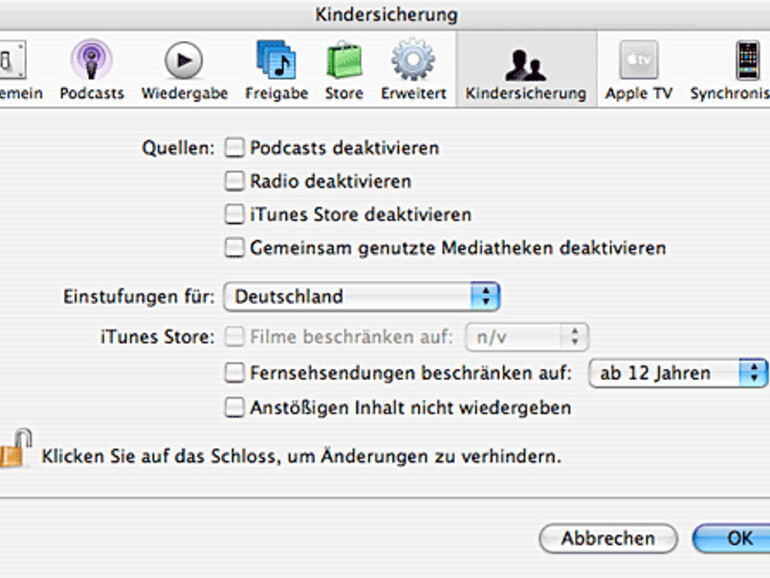Open the ab 12 Jahren dropdown

point(678,373)
